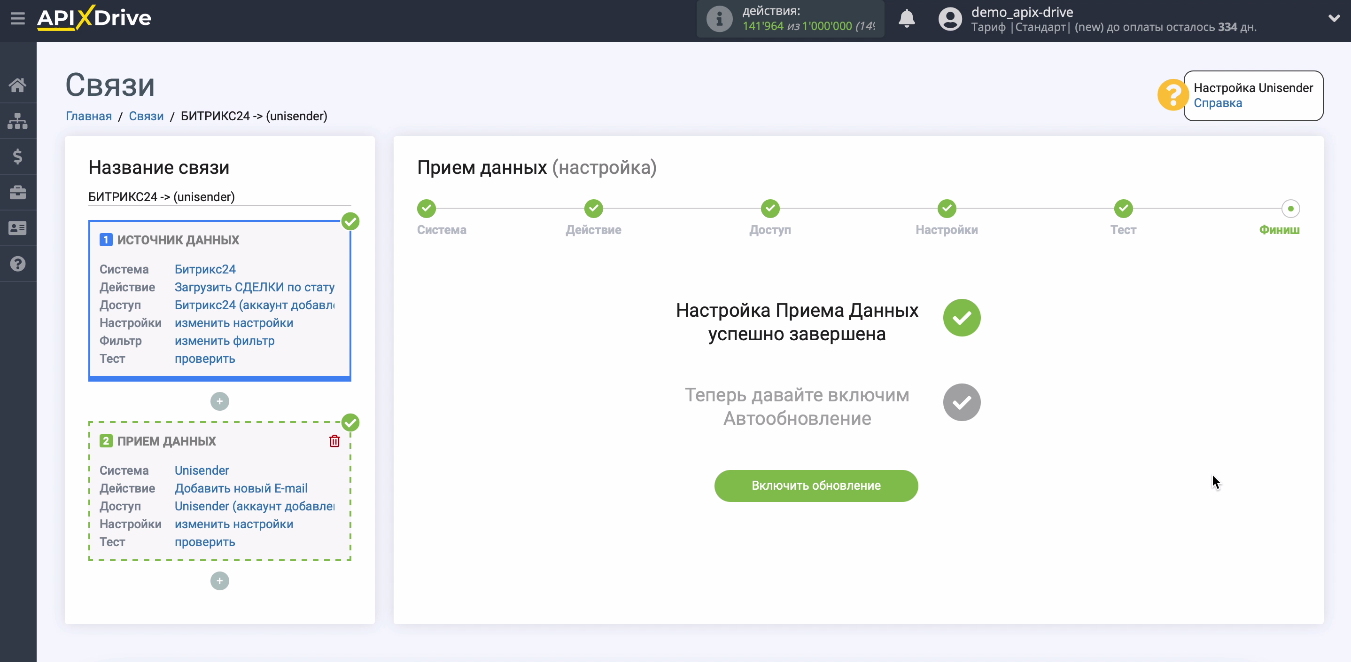Click the yellow question mark help icon

[x=1171, y=95]
